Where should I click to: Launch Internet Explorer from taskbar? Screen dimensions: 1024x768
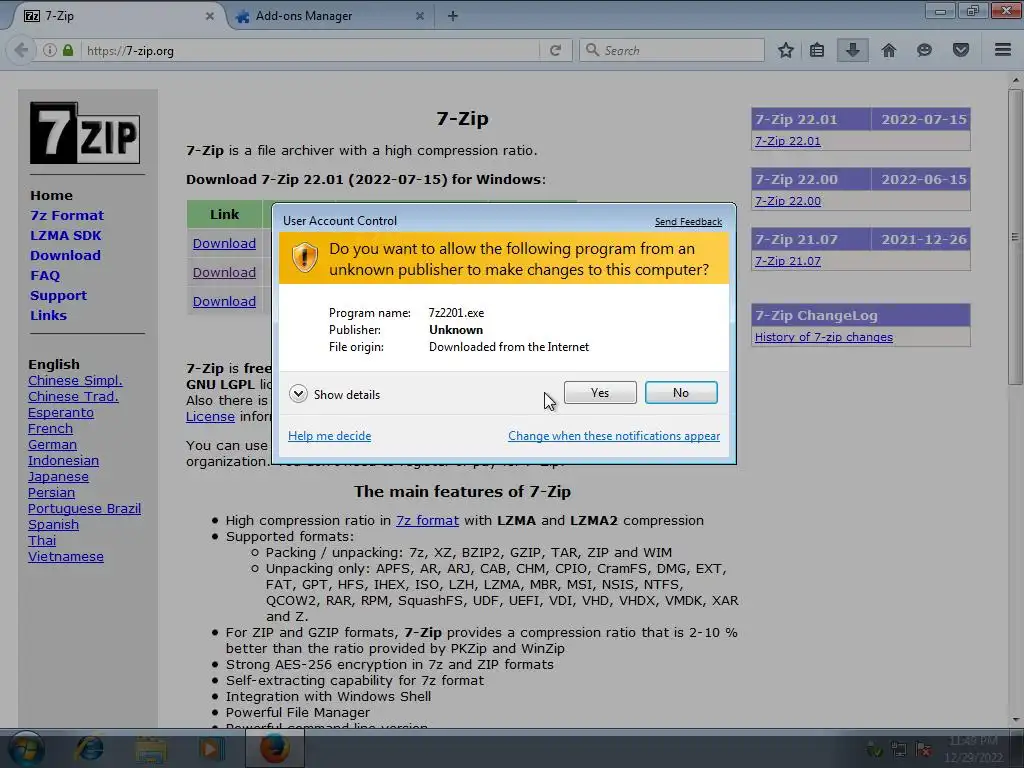click(x=89, y=748)
